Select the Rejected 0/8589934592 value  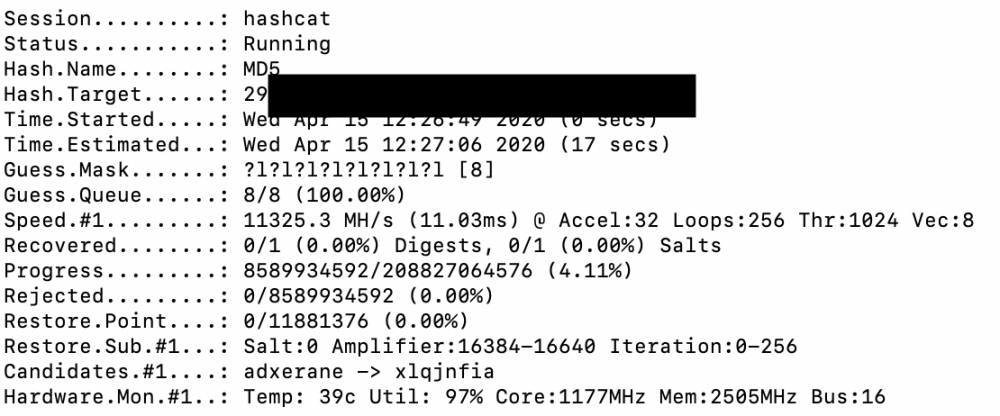click(x=318, y=296)
